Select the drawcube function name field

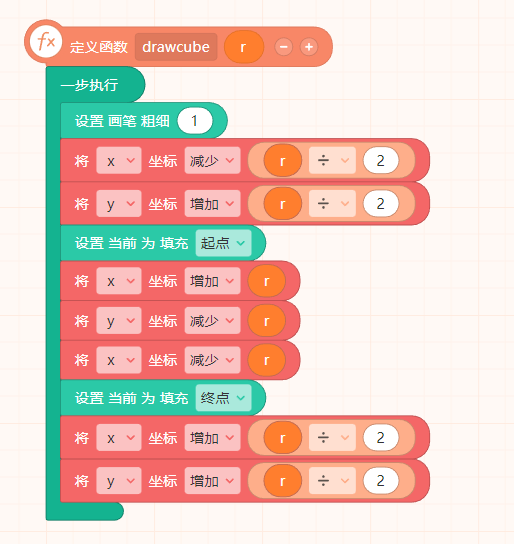click(176, 47)
